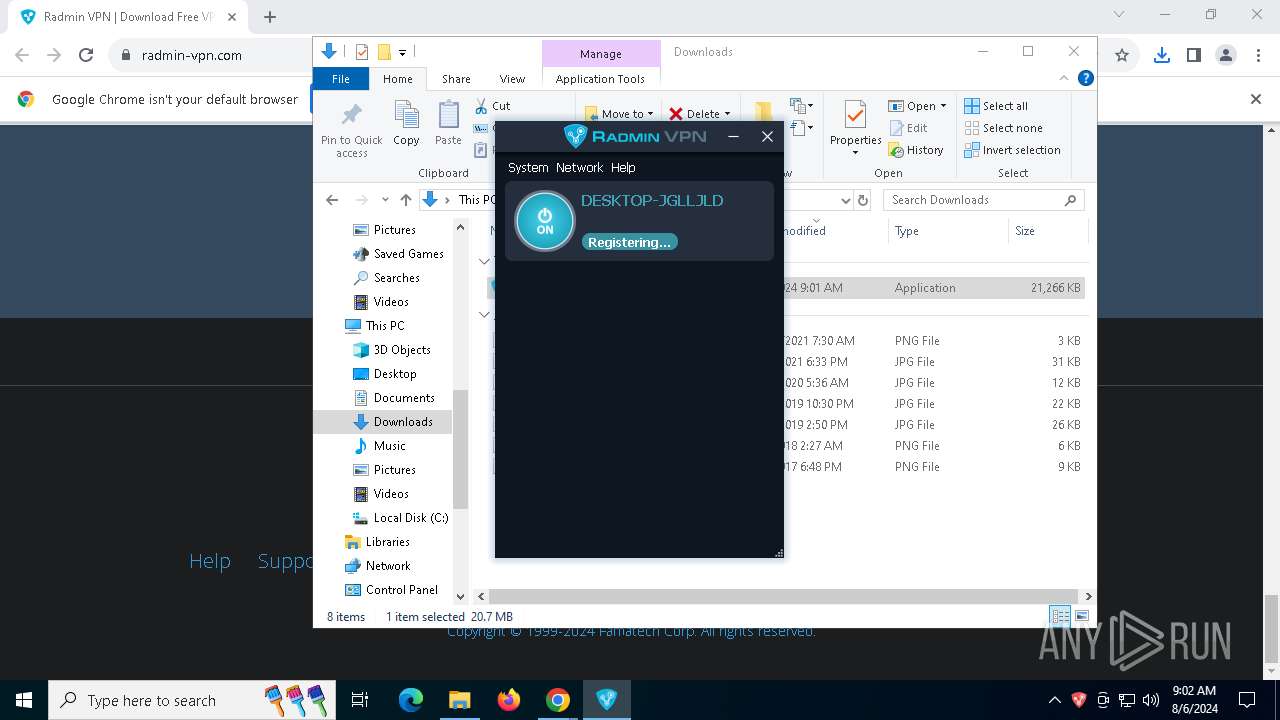The width and height of the screenshot is (1280, 720).
Task: Click the File Explorer Help question icon
Action: click(x=1086, y=78)
